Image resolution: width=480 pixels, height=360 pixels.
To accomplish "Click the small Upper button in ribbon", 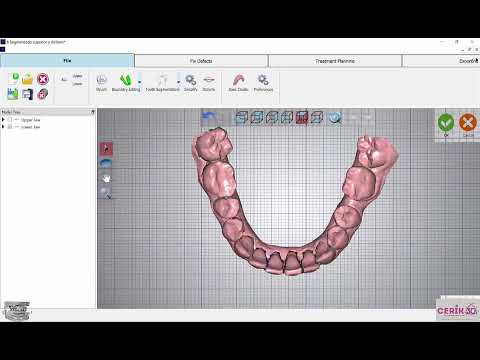I will point(77,76).
